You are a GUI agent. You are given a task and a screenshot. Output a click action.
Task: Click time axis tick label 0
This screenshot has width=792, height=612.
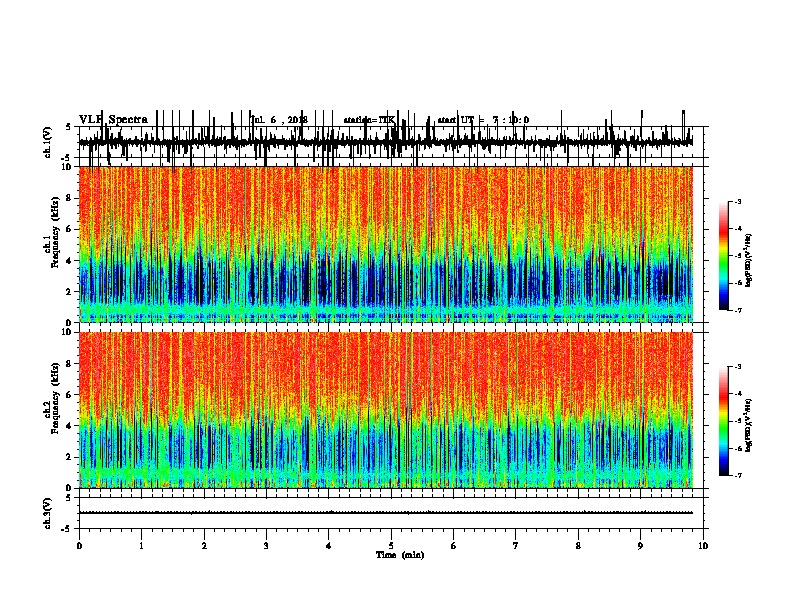coord(79,546)
